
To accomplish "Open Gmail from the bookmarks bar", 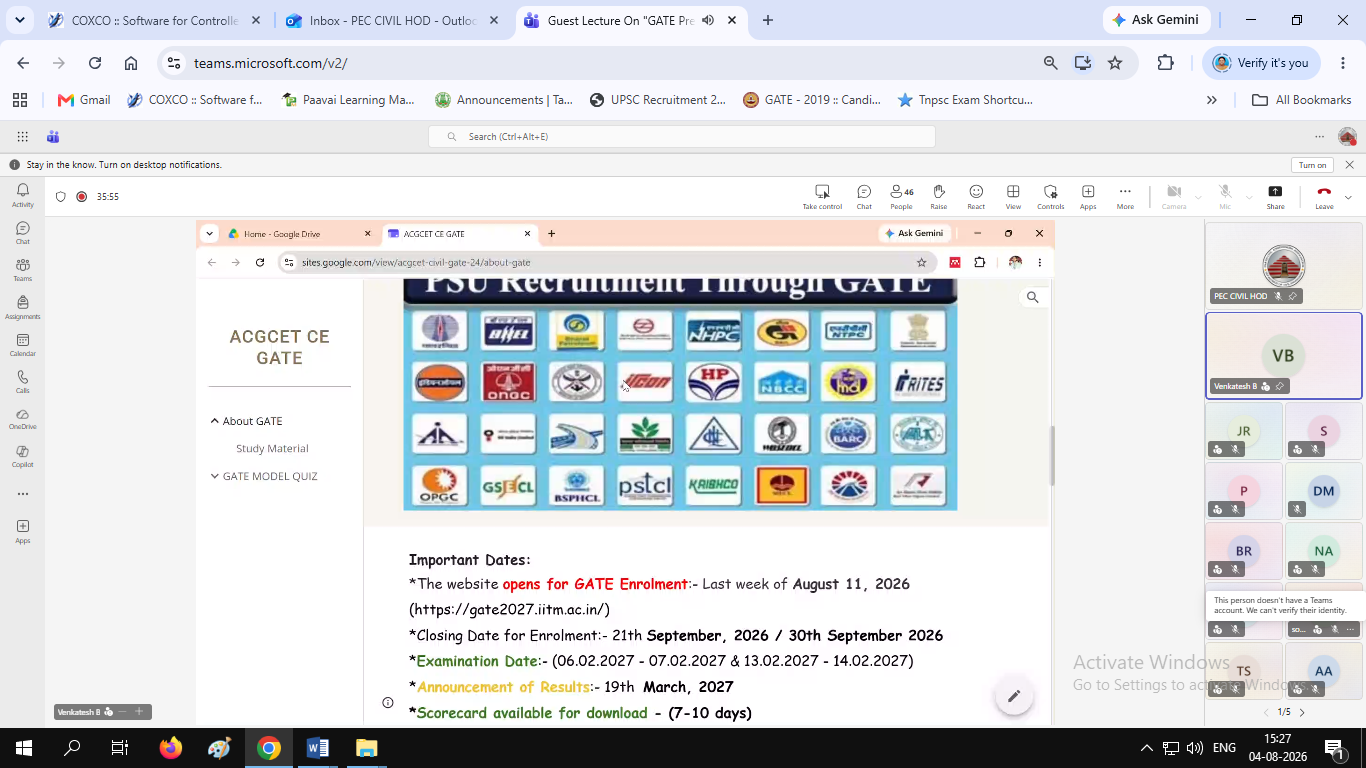I will click(84, 100).
